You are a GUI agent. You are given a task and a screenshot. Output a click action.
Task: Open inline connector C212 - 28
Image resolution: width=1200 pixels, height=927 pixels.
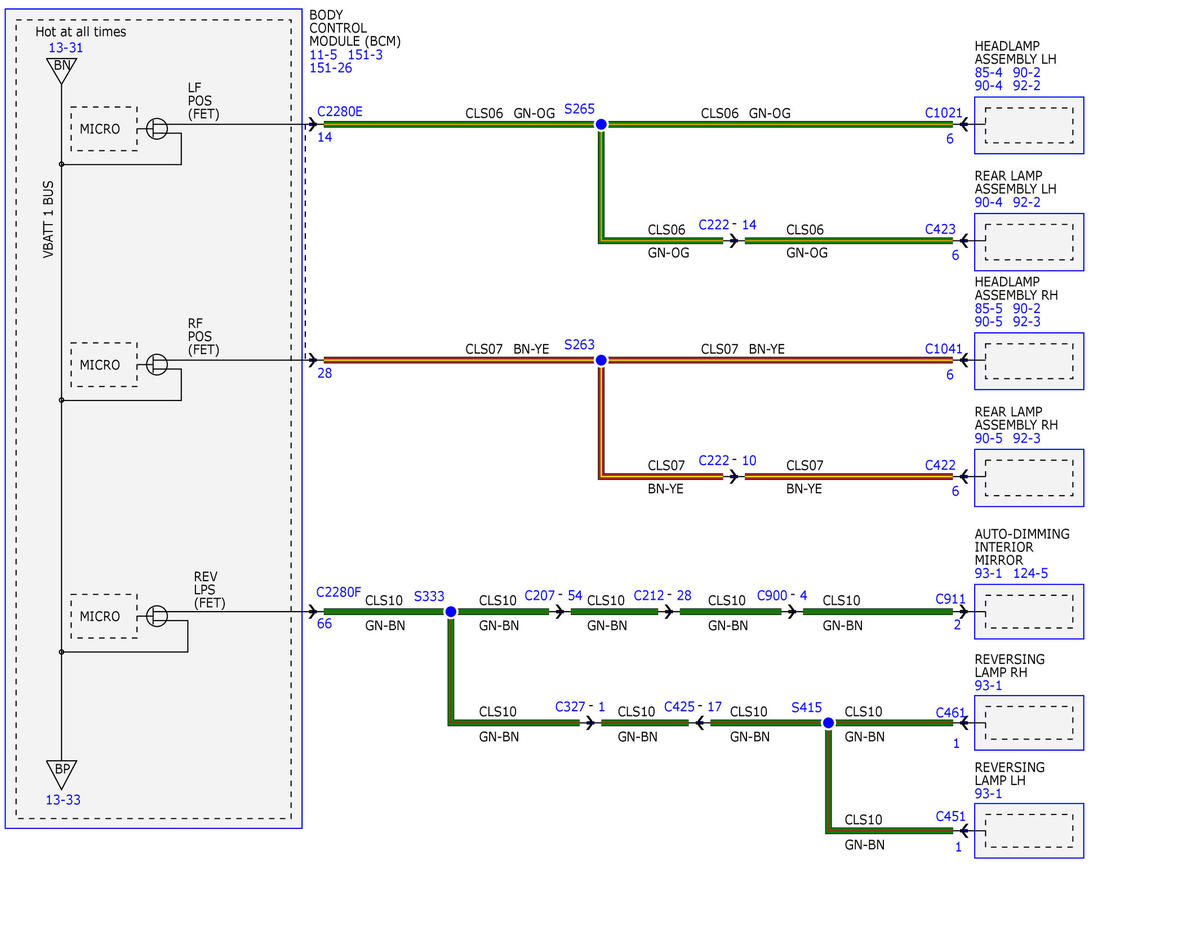pyautogui.click(x=663, y=595)
